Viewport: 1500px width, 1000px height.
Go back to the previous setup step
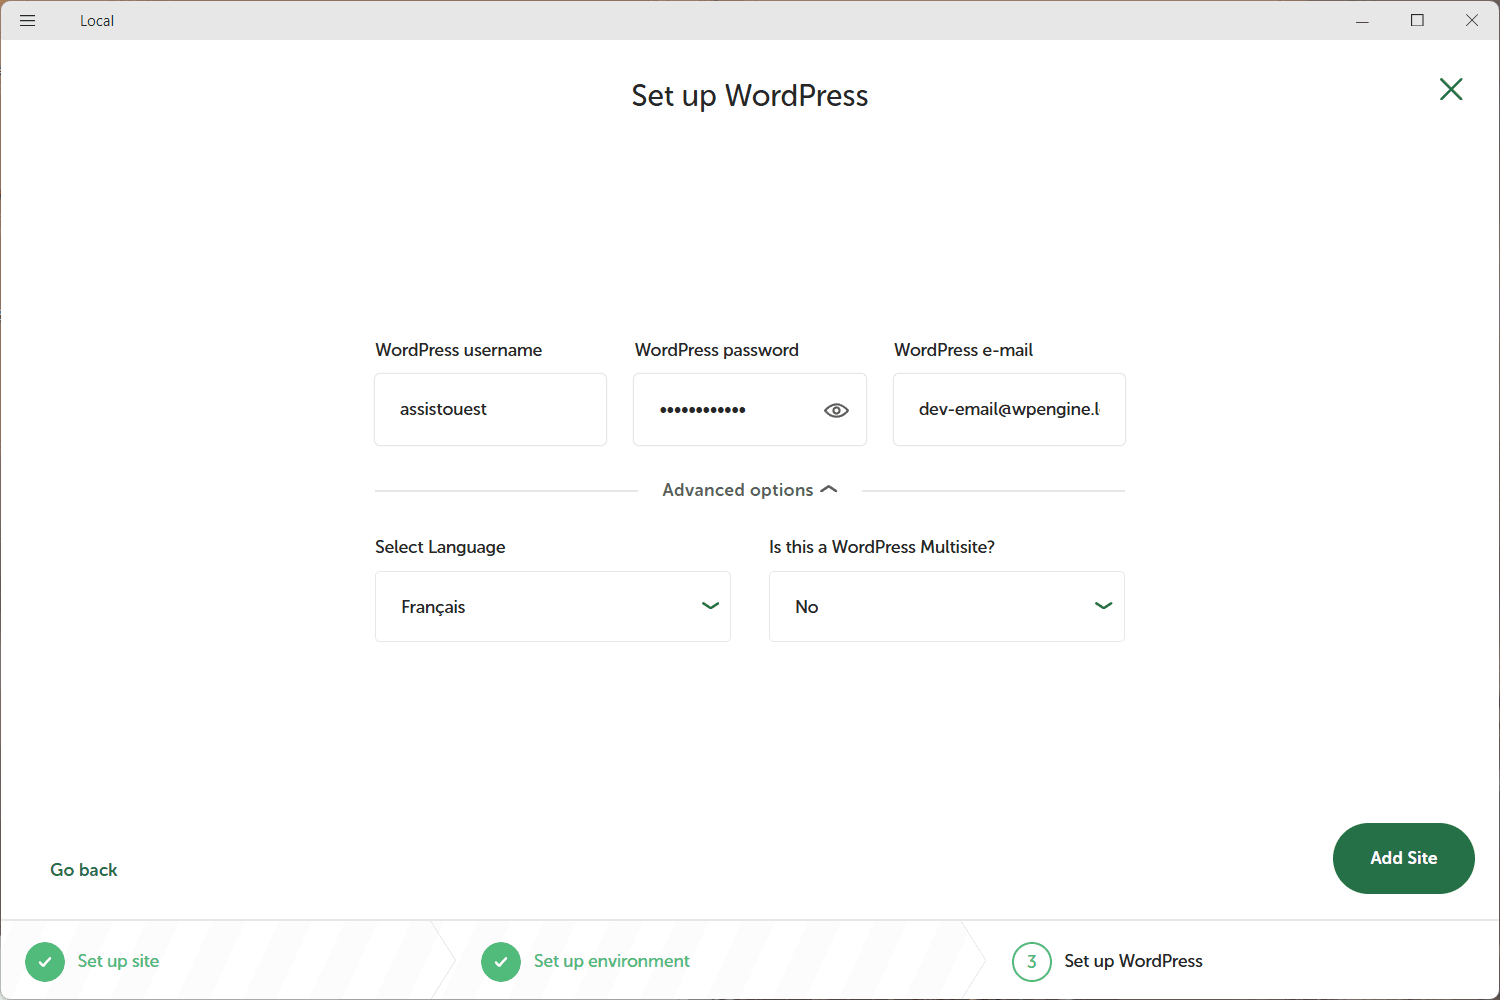click(x=84, y=870)
